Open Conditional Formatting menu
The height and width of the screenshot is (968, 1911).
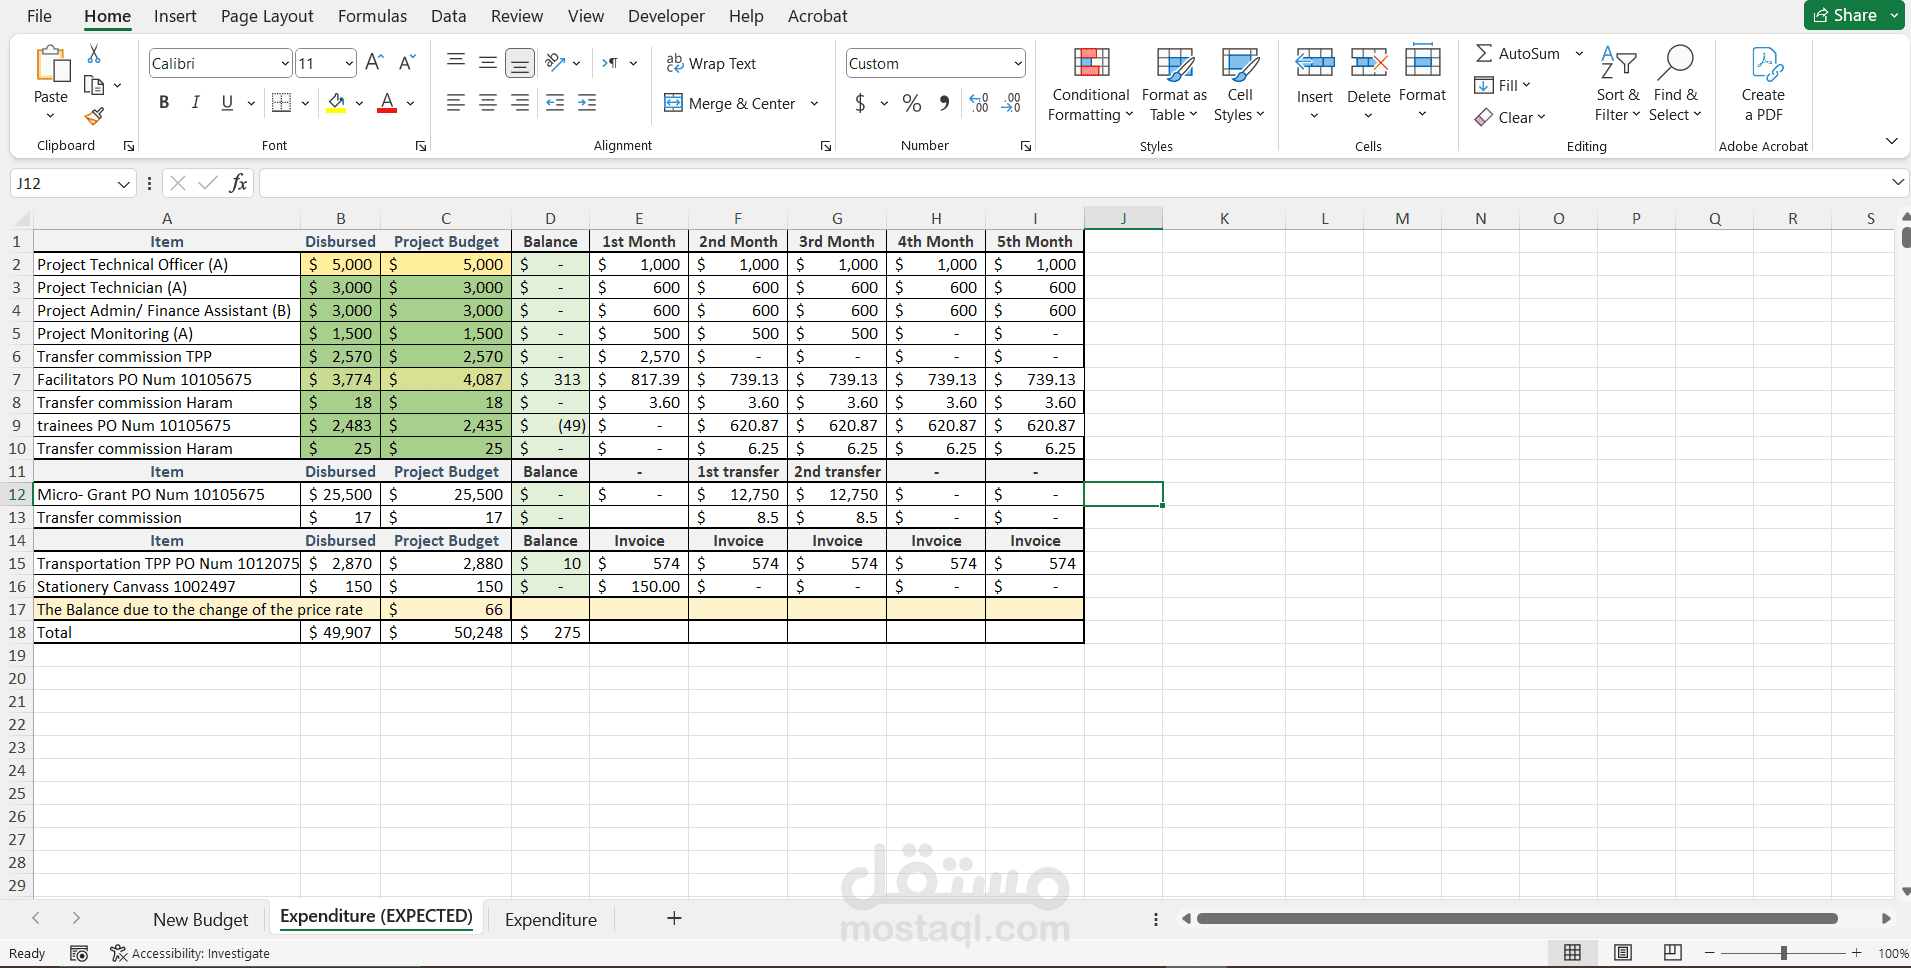click(1091, 85)
